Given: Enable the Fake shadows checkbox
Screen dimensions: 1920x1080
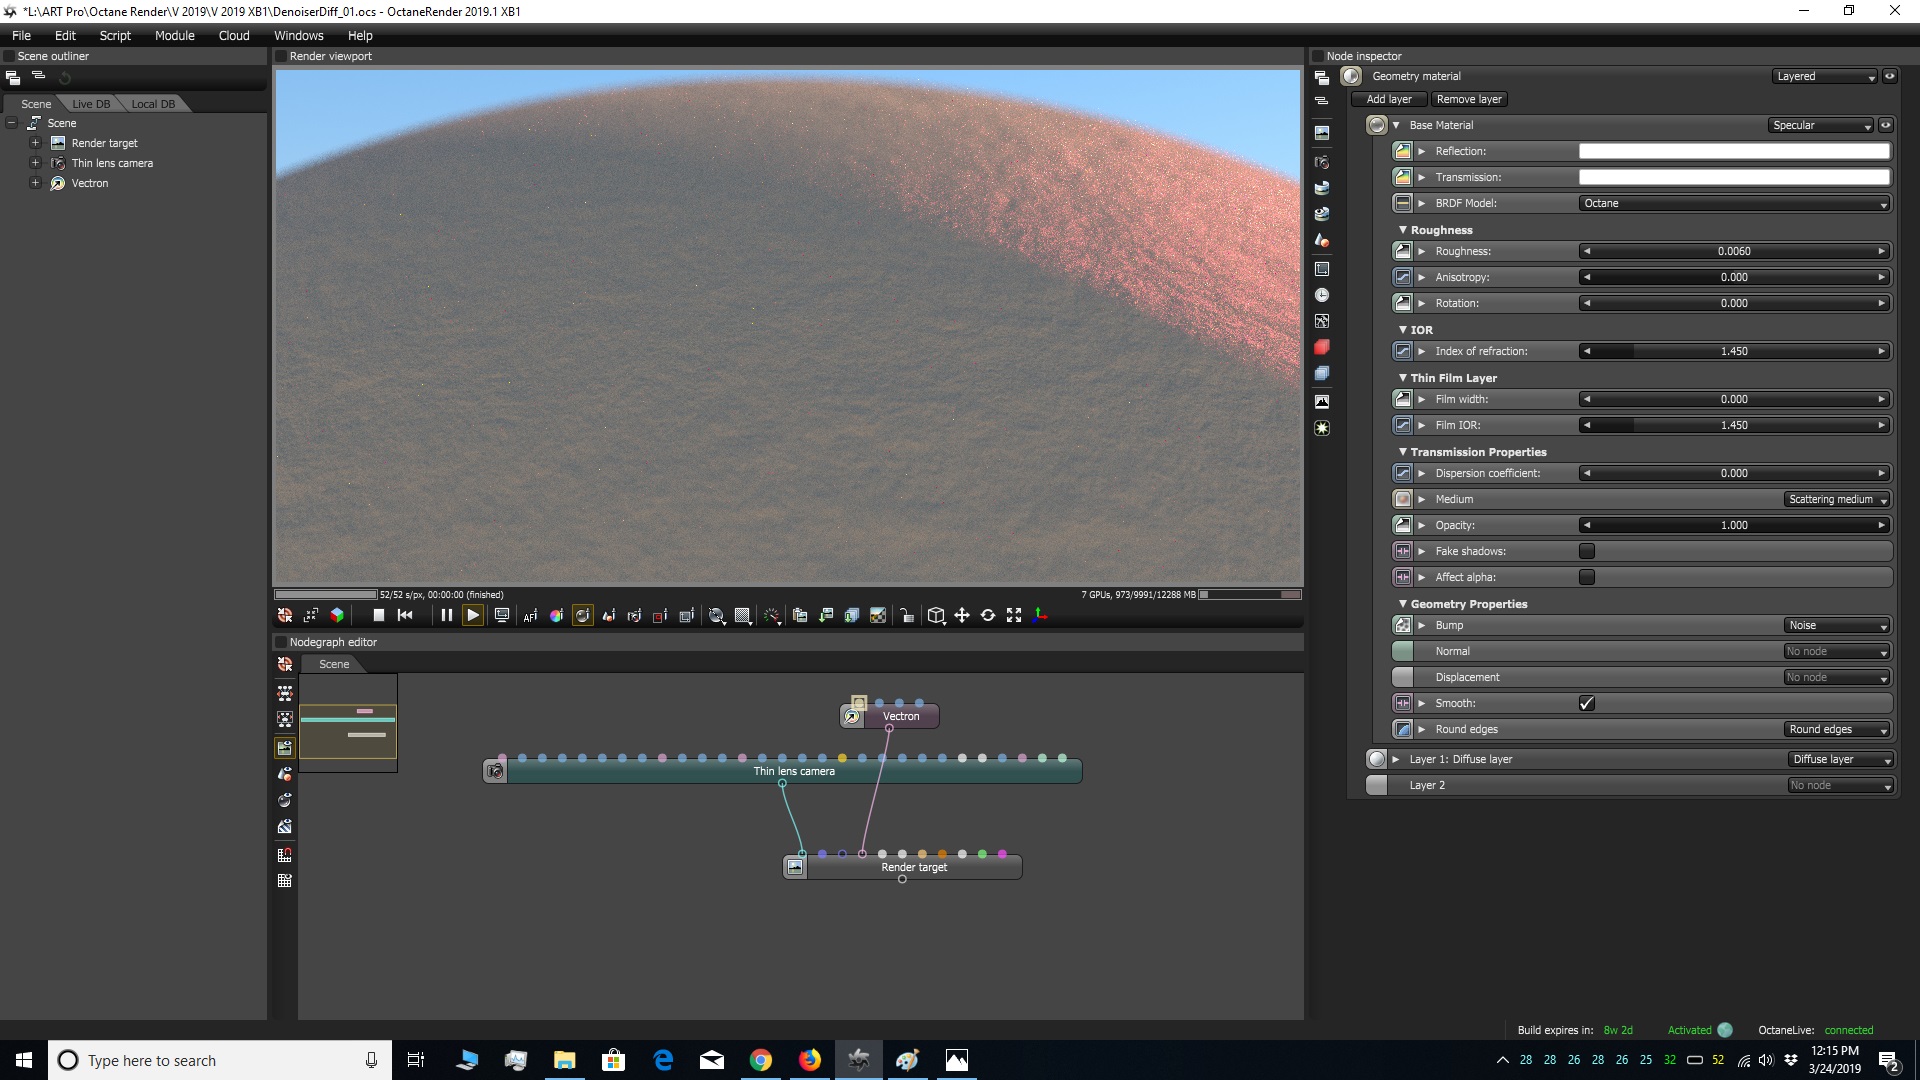Looking at the screenshot, I should click(x=1587, y=551).
